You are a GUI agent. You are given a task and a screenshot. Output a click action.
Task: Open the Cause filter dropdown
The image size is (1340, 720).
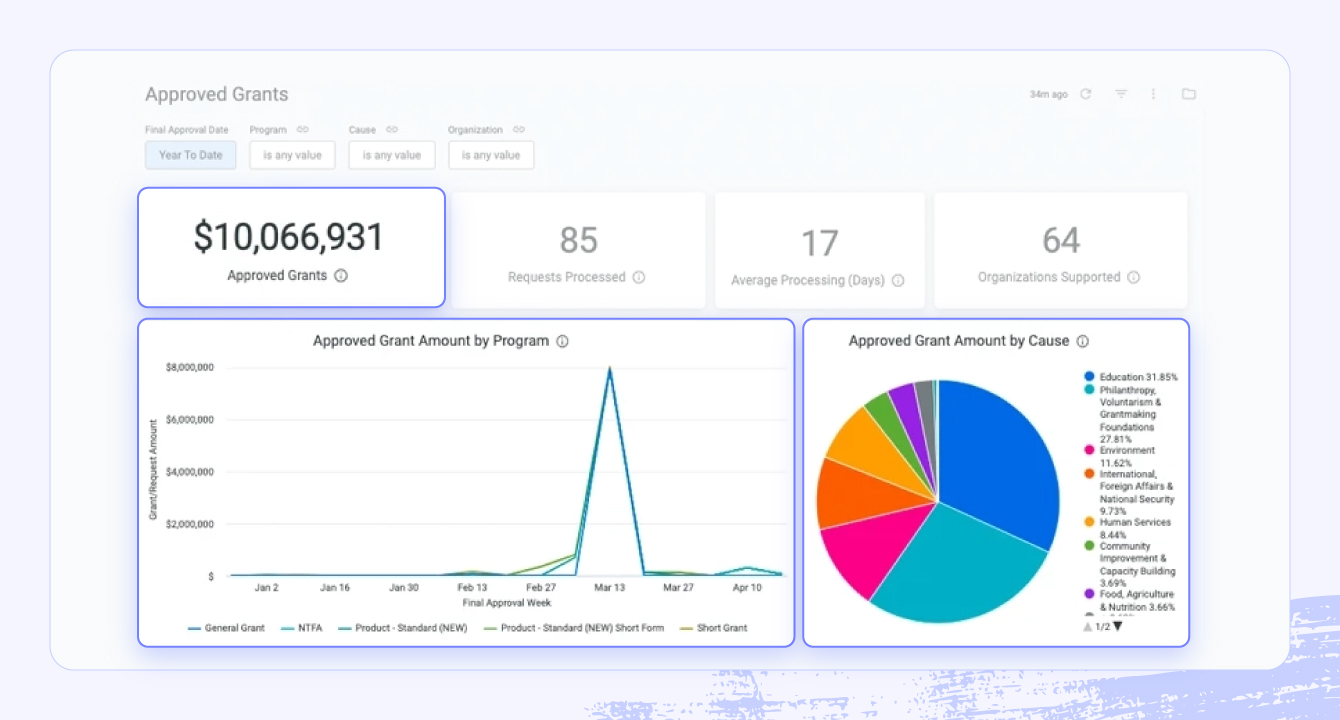pyautogui.click(x=391, y=155)
